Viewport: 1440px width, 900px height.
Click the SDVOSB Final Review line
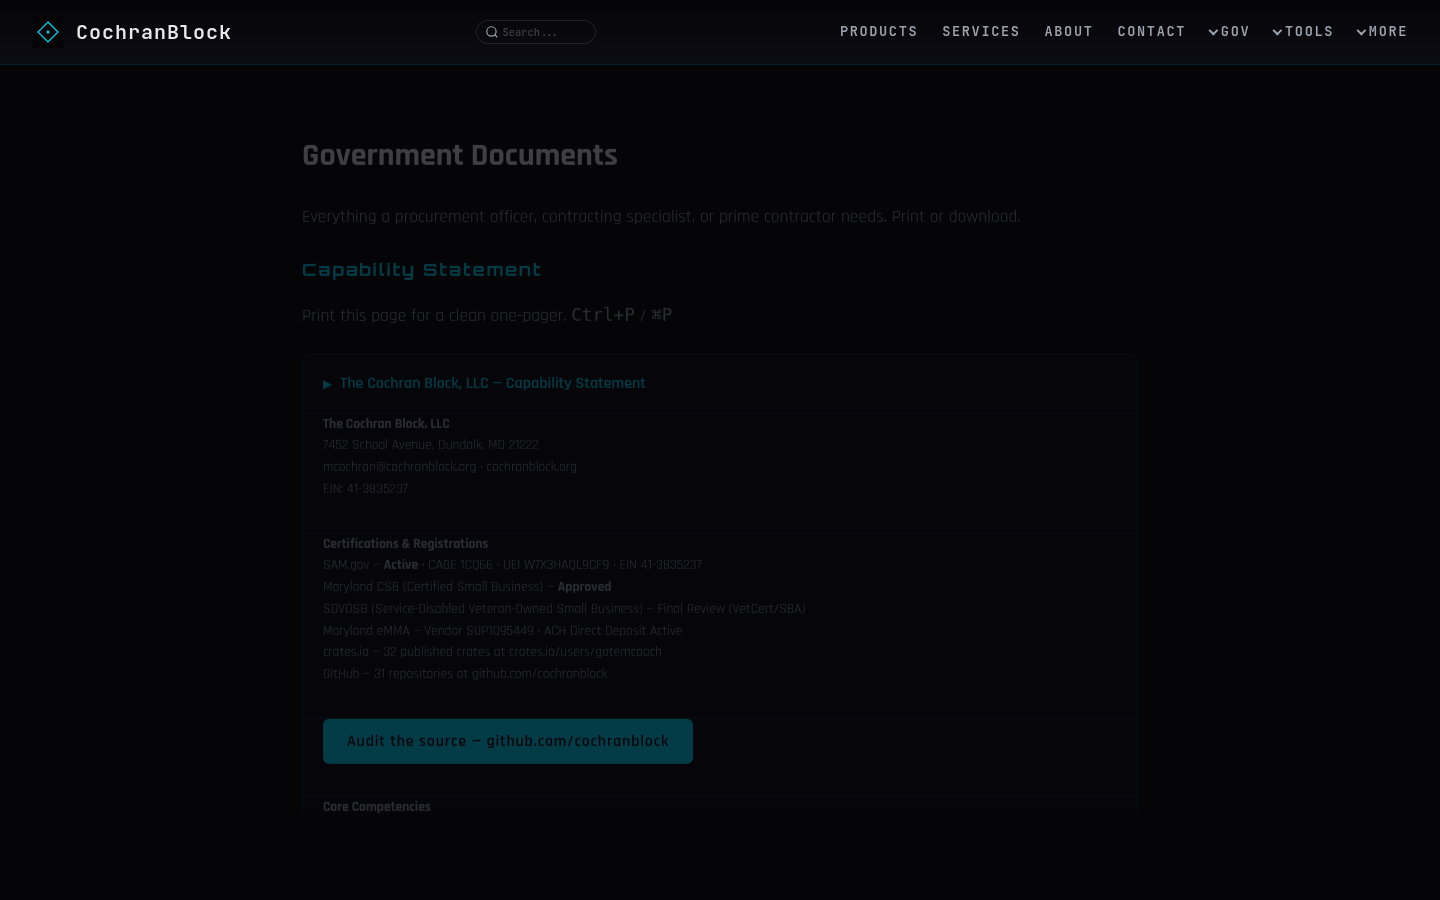(x=564, y=609)
